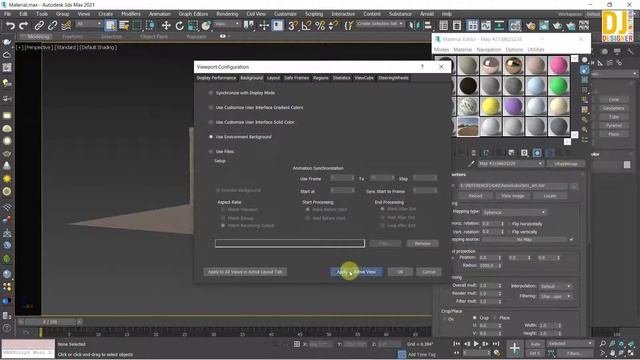
Task: Click the View Image button in Material Editor
Action: coord(513,196)
